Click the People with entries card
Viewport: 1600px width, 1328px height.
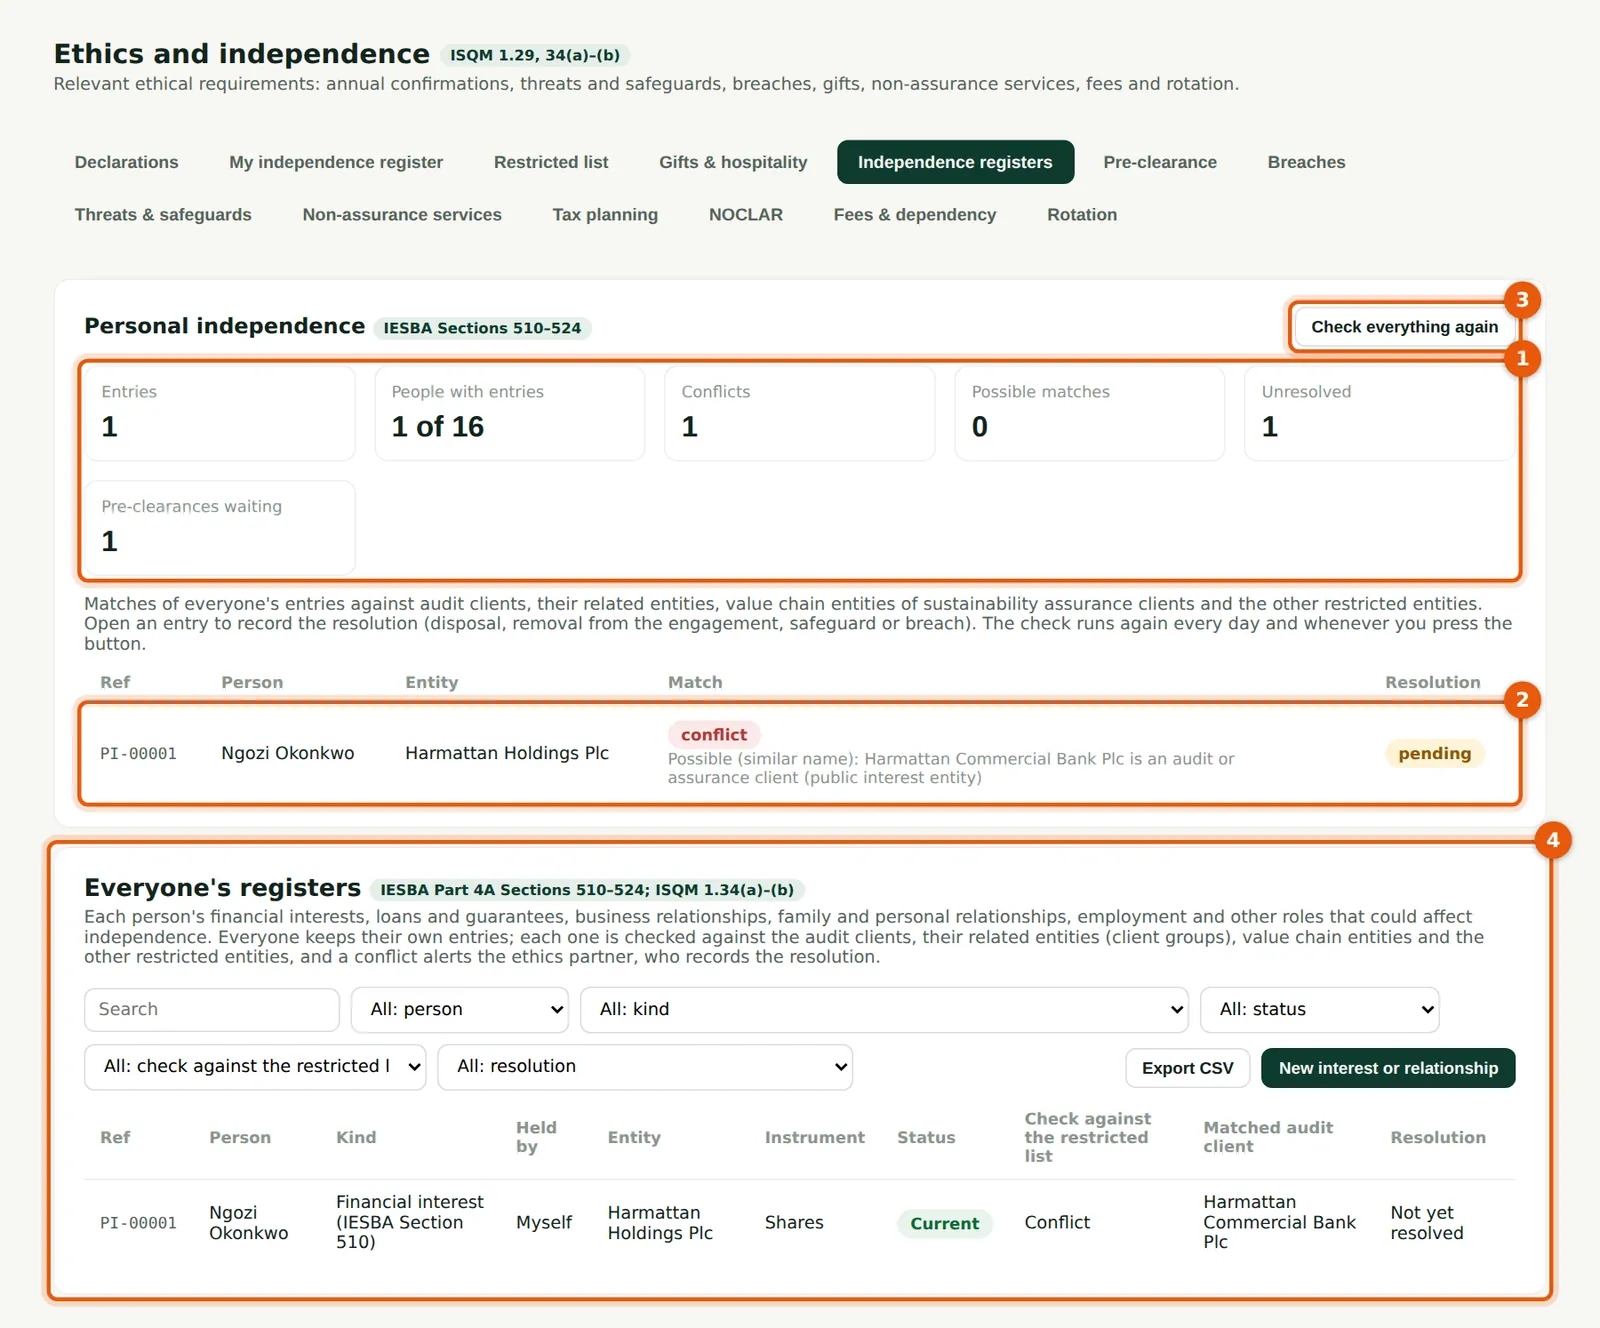[x=510, y=413]
